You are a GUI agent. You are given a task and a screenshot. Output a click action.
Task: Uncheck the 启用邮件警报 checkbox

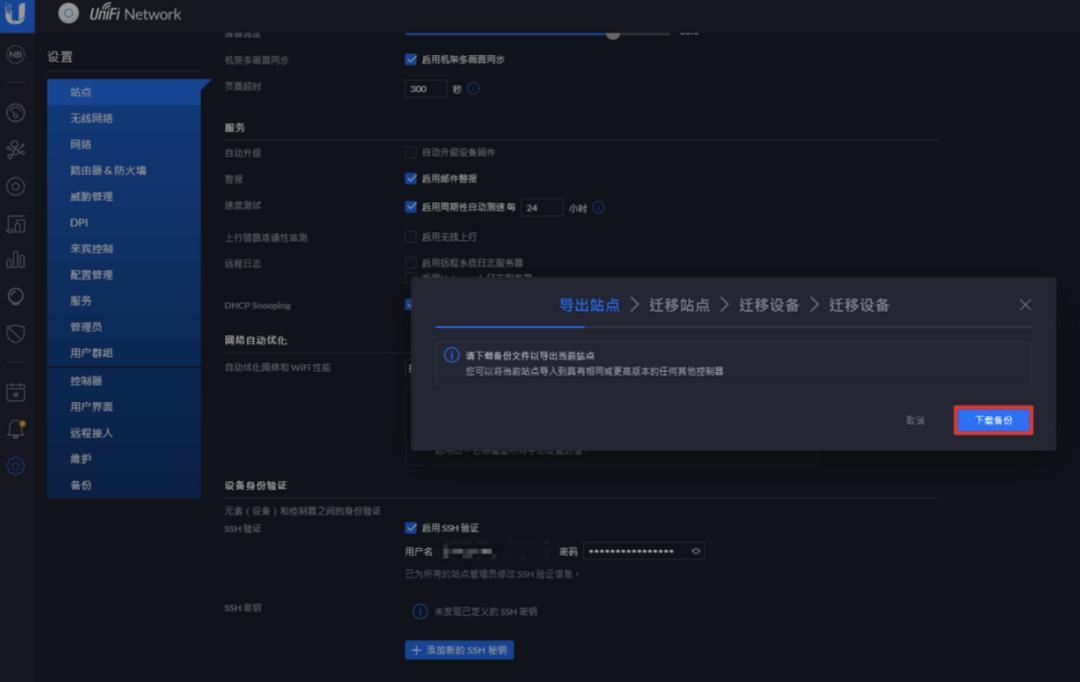point(410,180)
